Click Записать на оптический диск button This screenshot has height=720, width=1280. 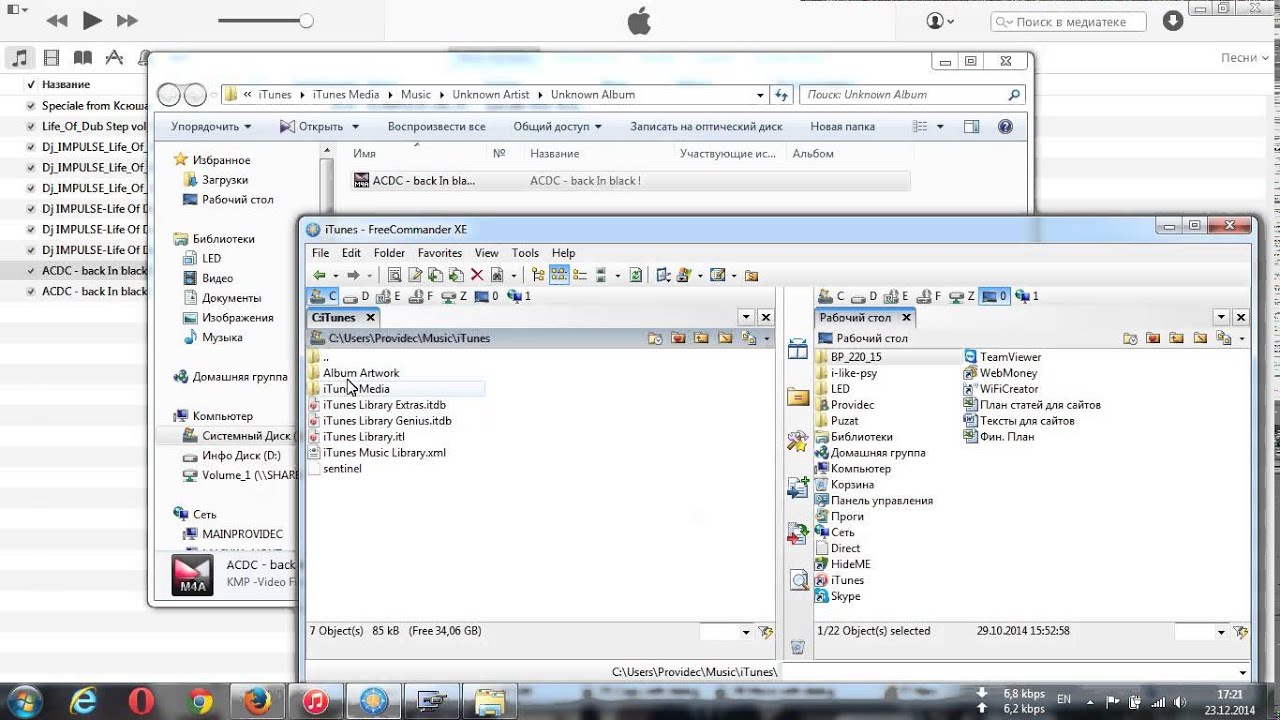tap(706, 127)
